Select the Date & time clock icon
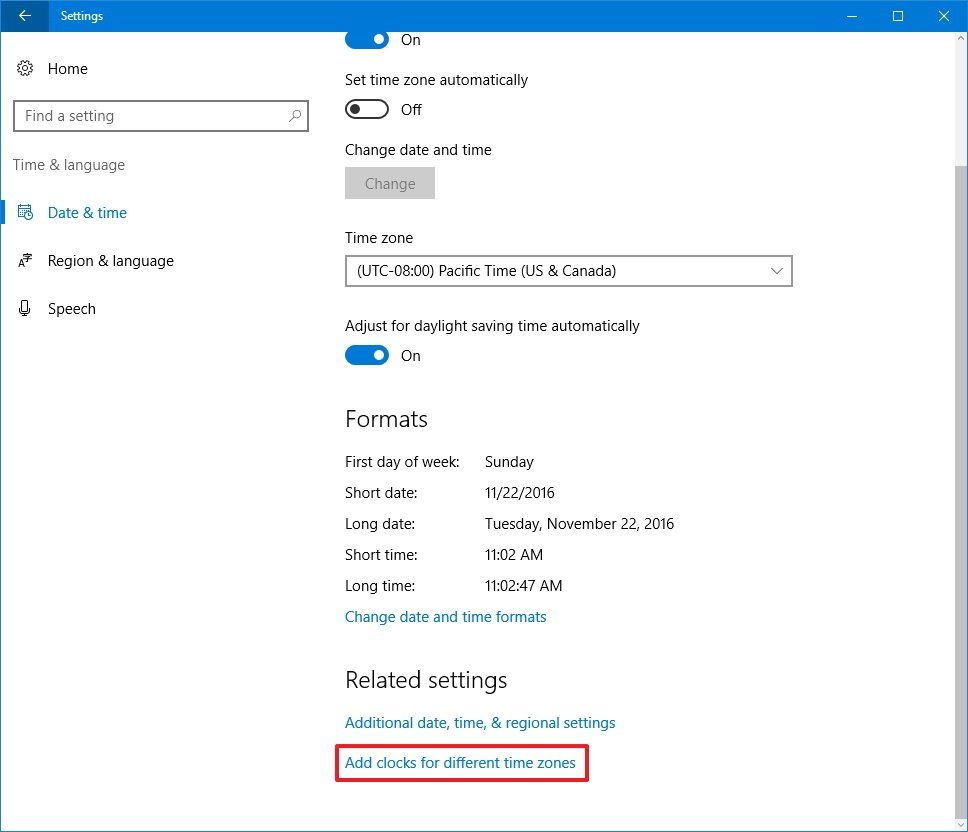 tap(26, 212)
